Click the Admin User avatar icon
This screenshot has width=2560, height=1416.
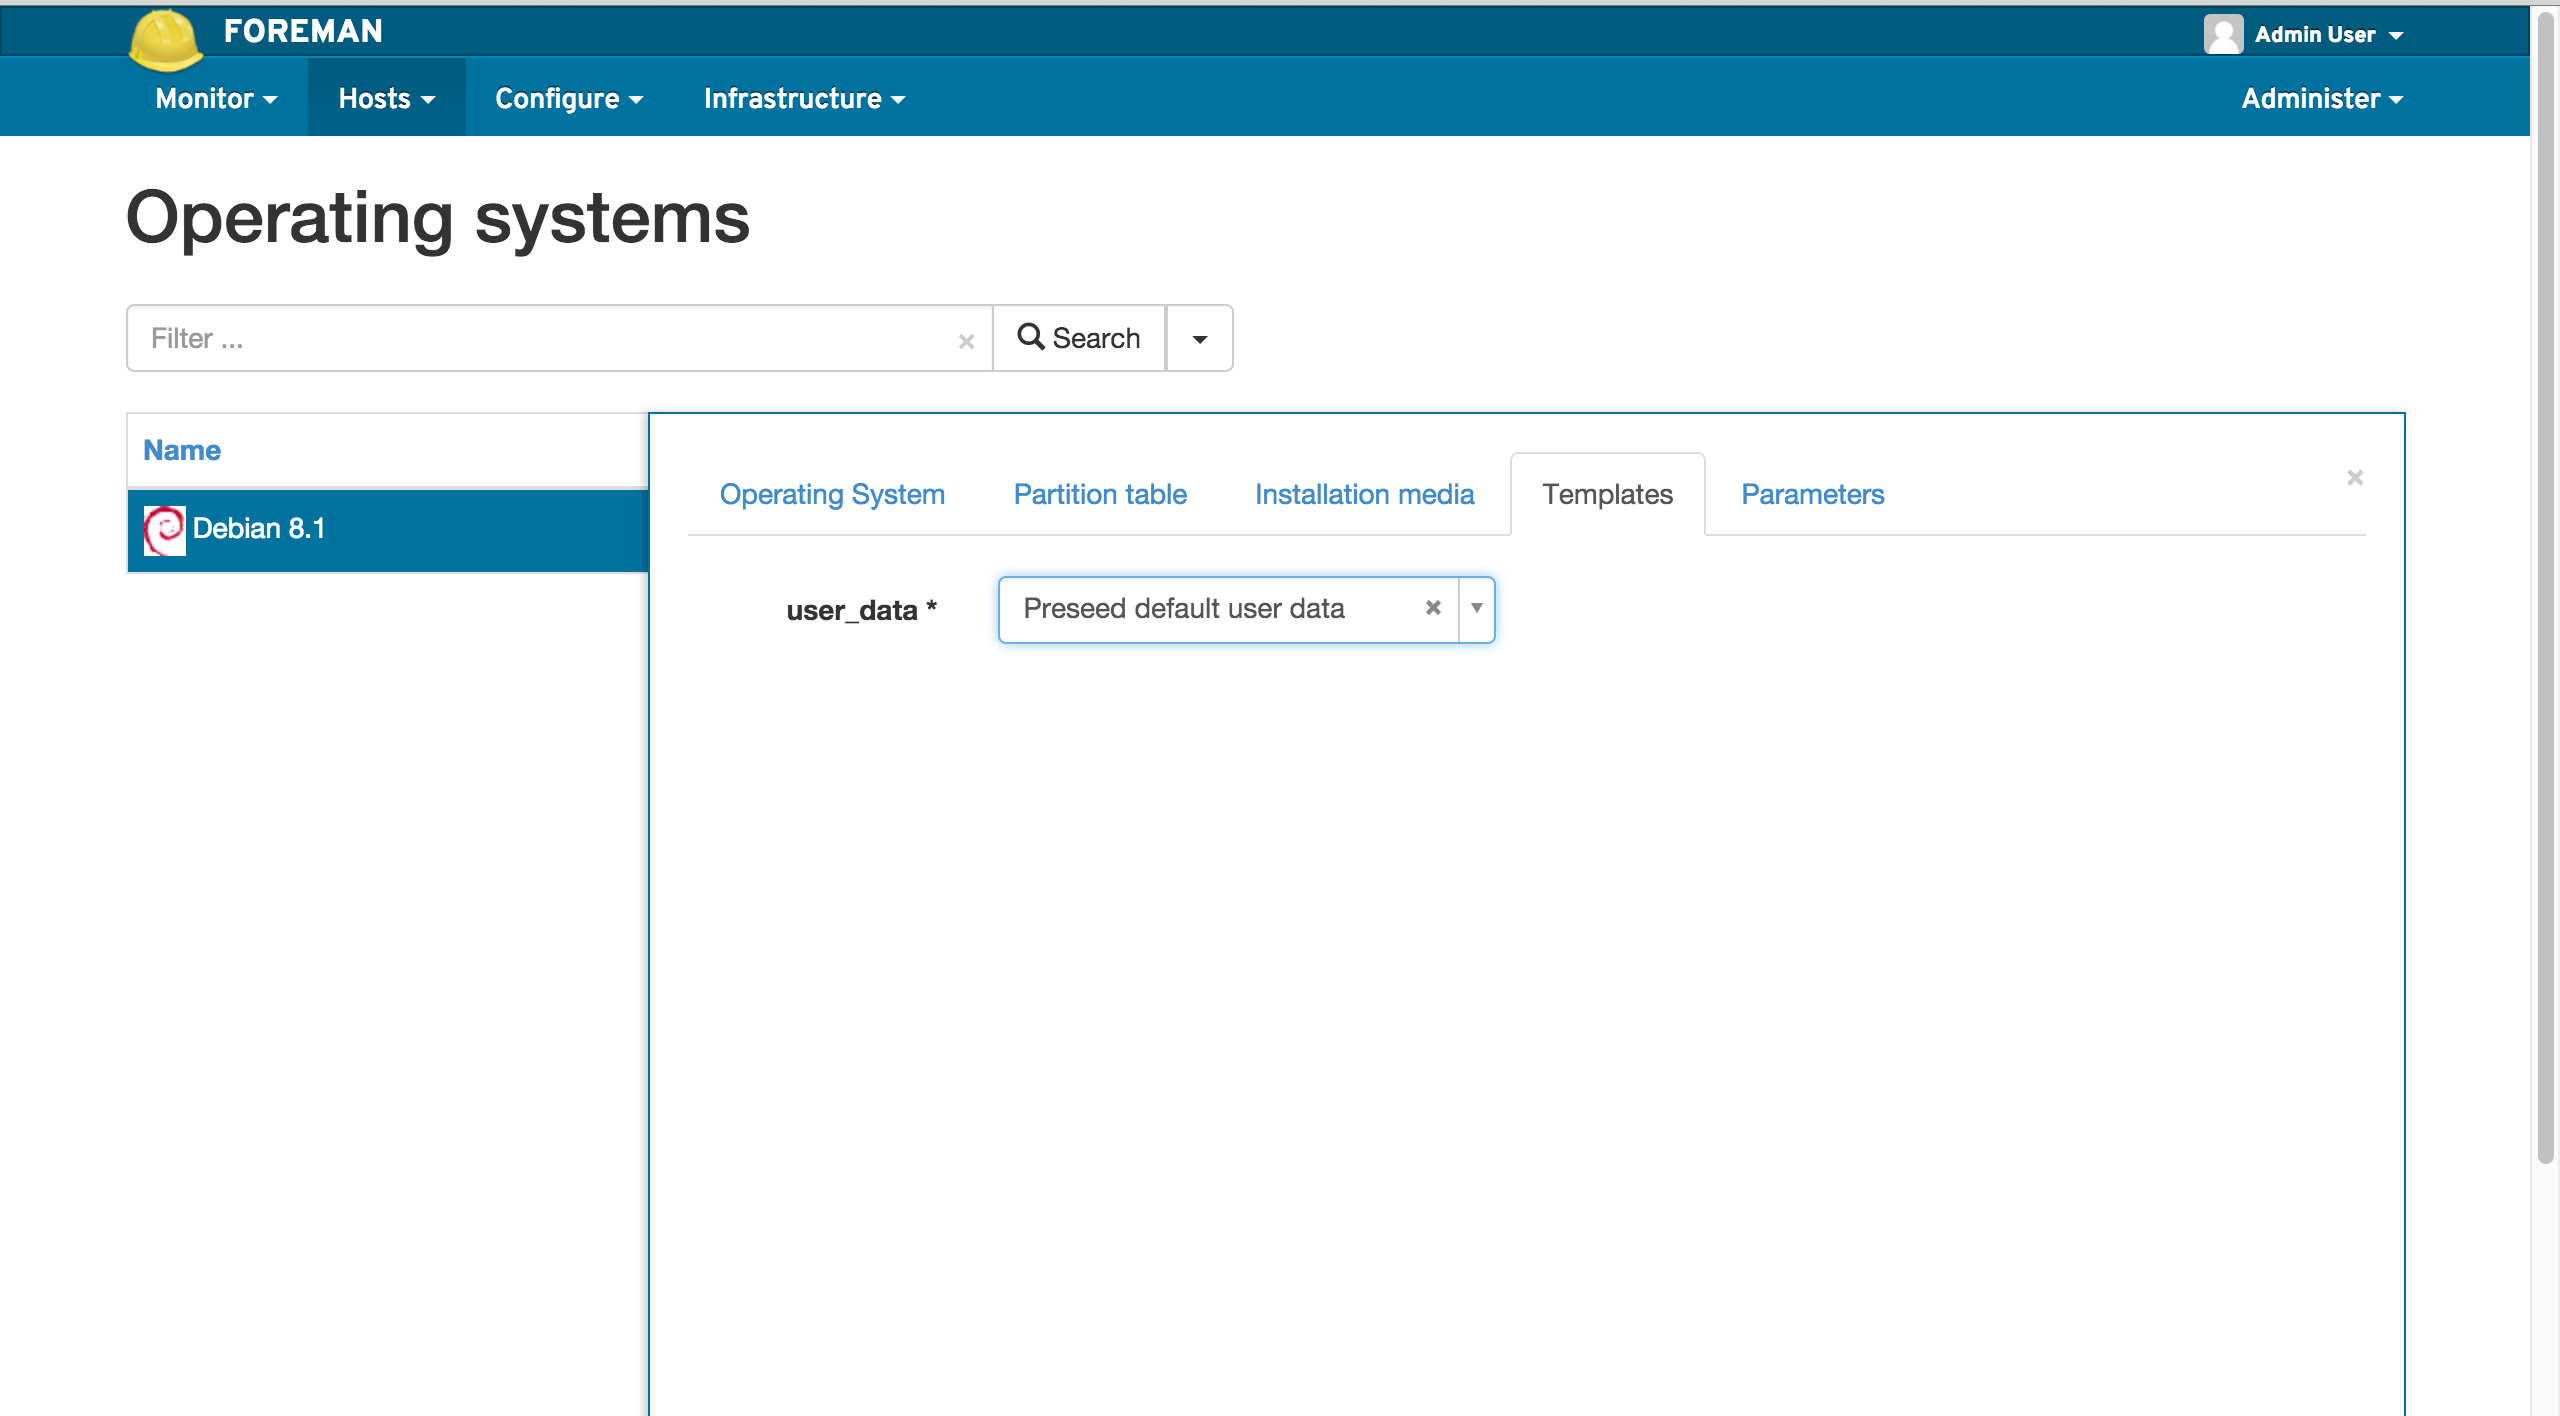click(2222, 34)
